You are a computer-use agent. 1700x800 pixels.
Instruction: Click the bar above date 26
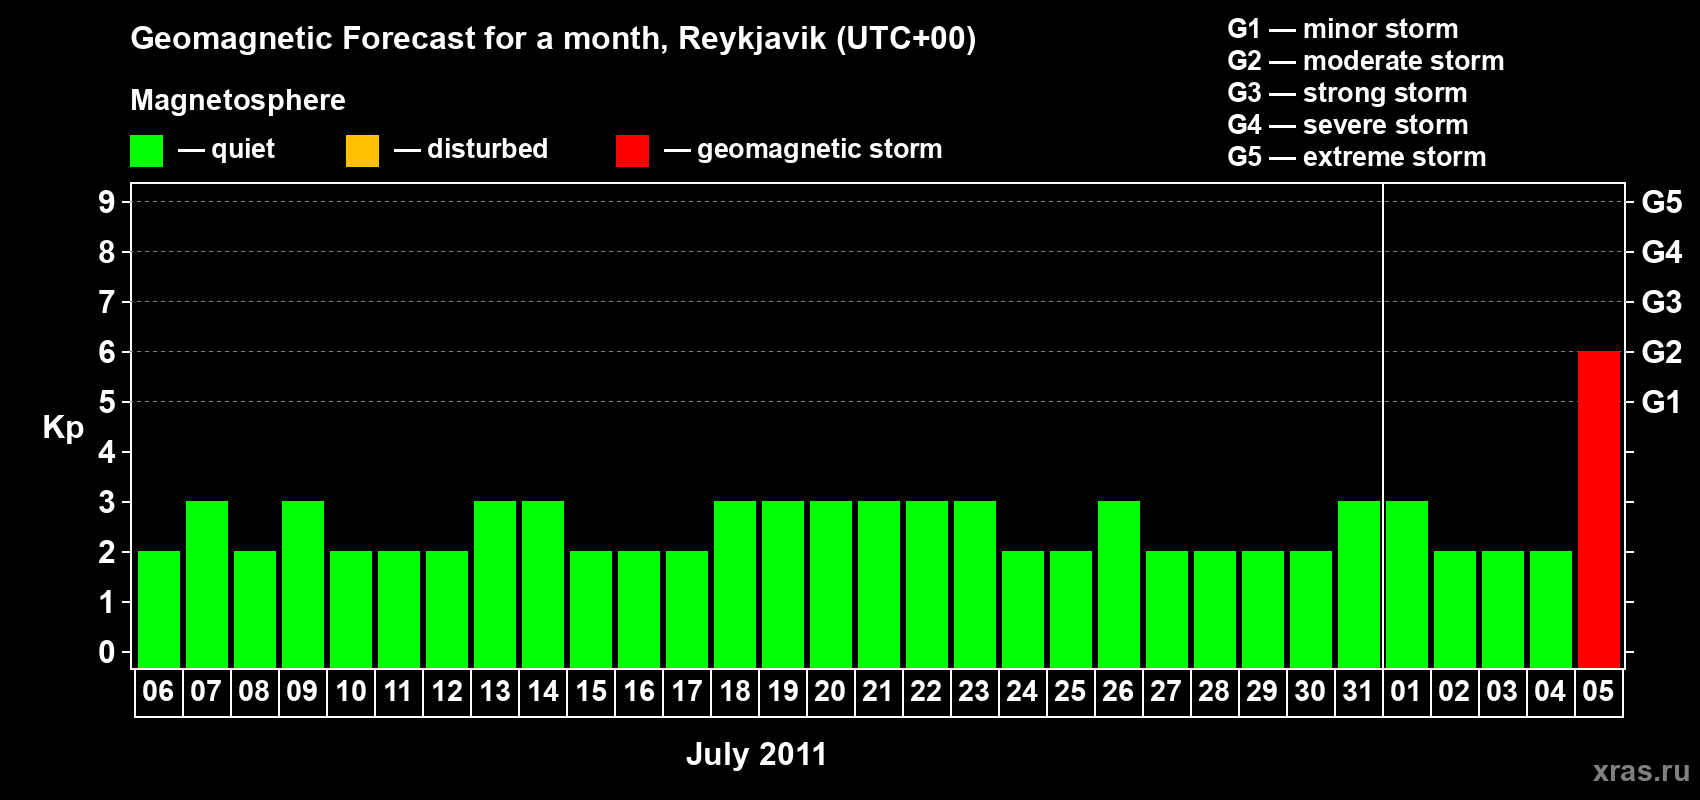(1118, 584)
